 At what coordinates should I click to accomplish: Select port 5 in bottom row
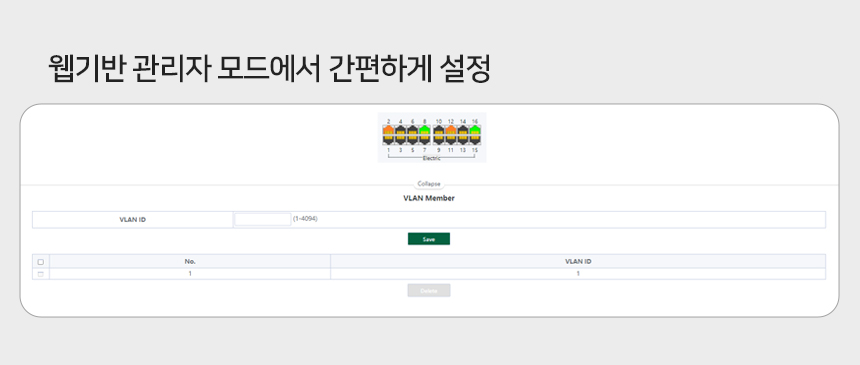(412, 140)
